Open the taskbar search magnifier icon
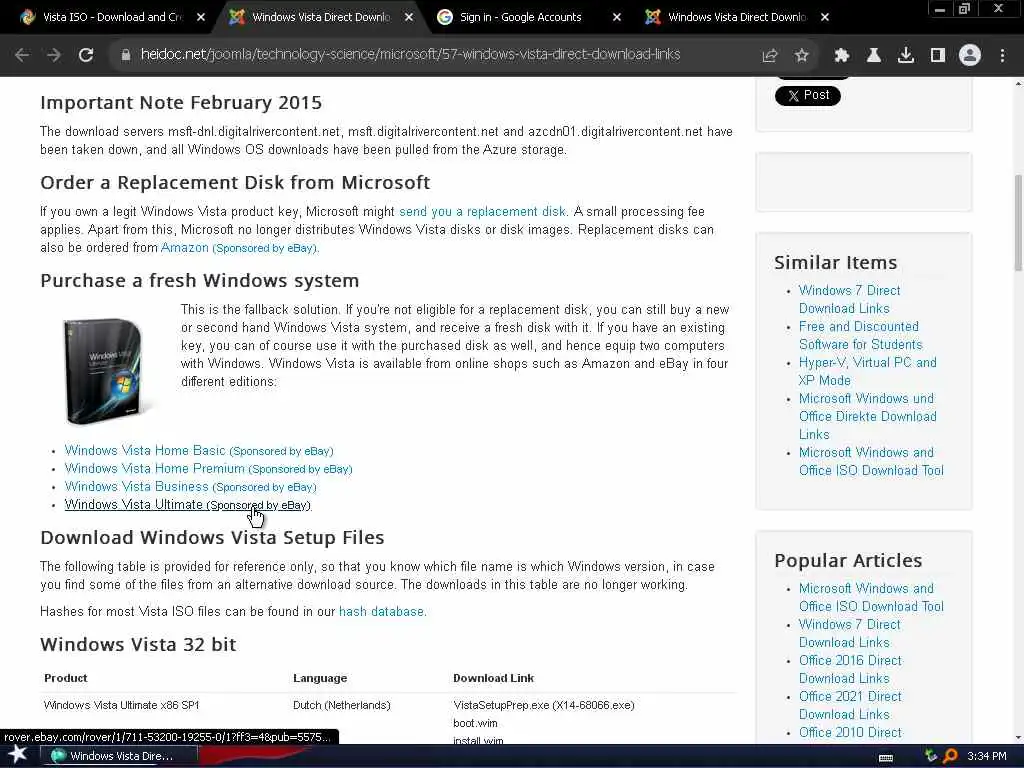This screenshot has width=1024, height=768. (950, 756)
